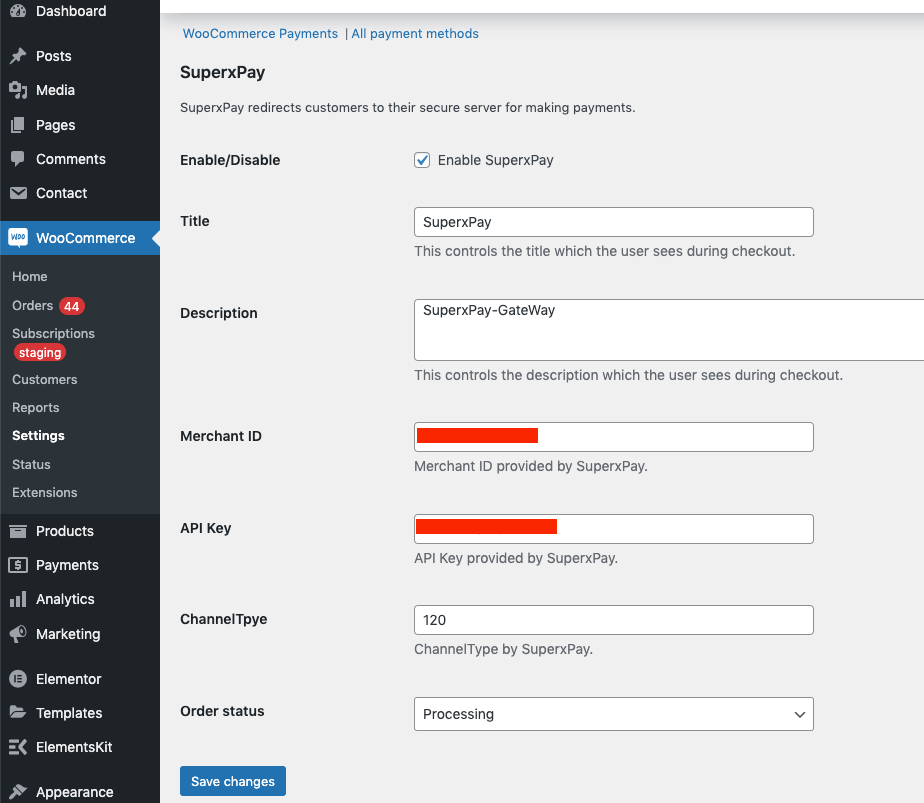Open the Analytics menu
The height and width of the screenshot is (803, 924).
click(x=65, y=599)
